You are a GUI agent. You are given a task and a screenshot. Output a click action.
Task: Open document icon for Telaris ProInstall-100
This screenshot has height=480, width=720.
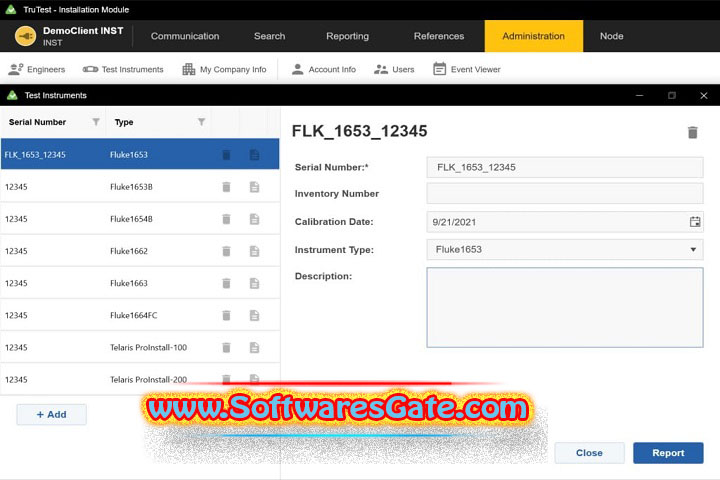coord(254,348)
